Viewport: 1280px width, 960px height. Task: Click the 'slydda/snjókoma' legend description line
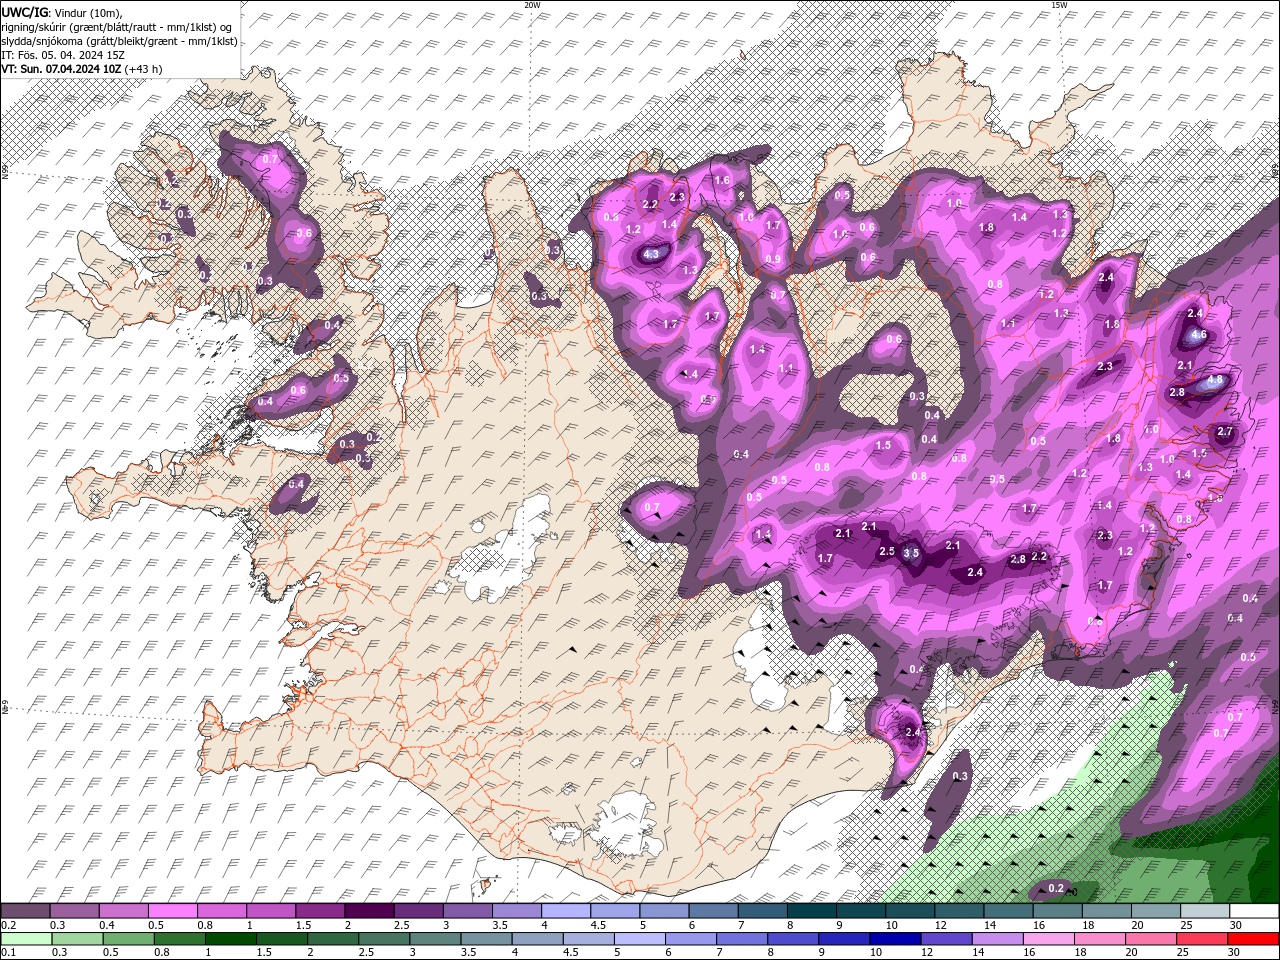pos(119,41)
